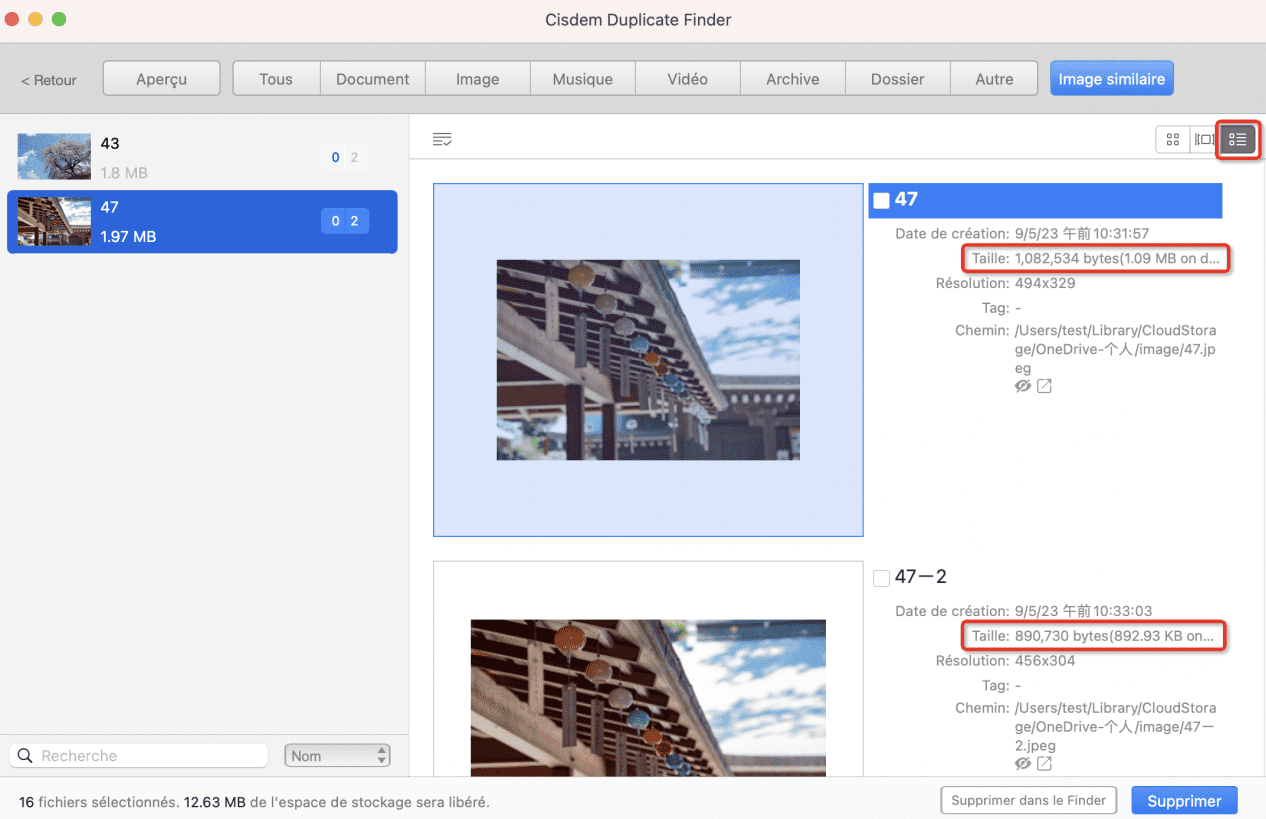Select the Image tab
This screenshot has width=1266, height=819.
[477, 79]
